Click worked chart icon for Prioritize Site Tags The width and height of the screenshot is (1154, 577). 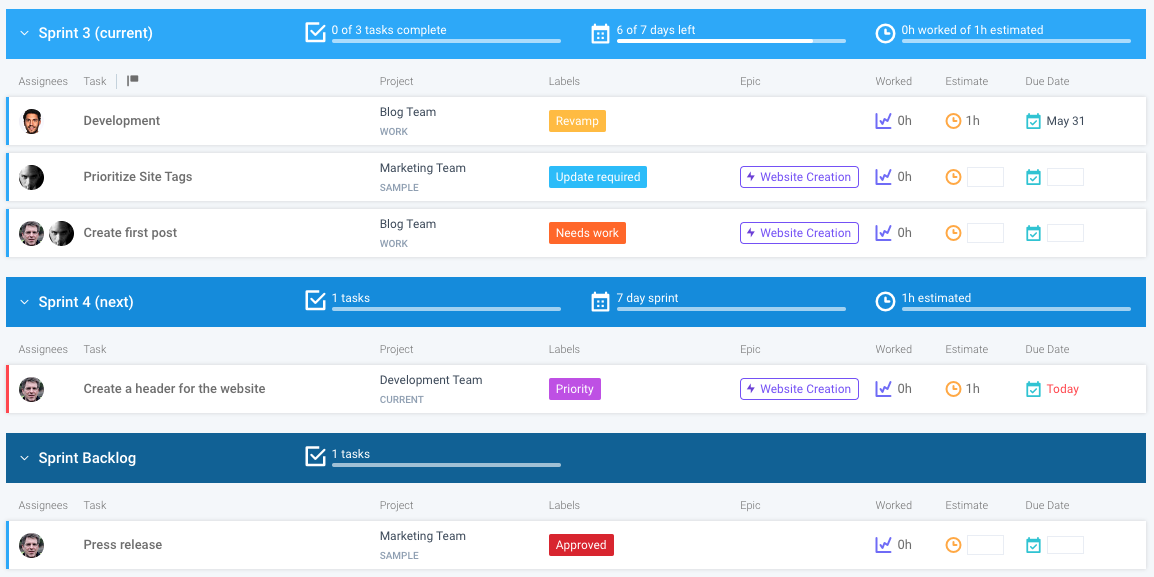[883, 177]
